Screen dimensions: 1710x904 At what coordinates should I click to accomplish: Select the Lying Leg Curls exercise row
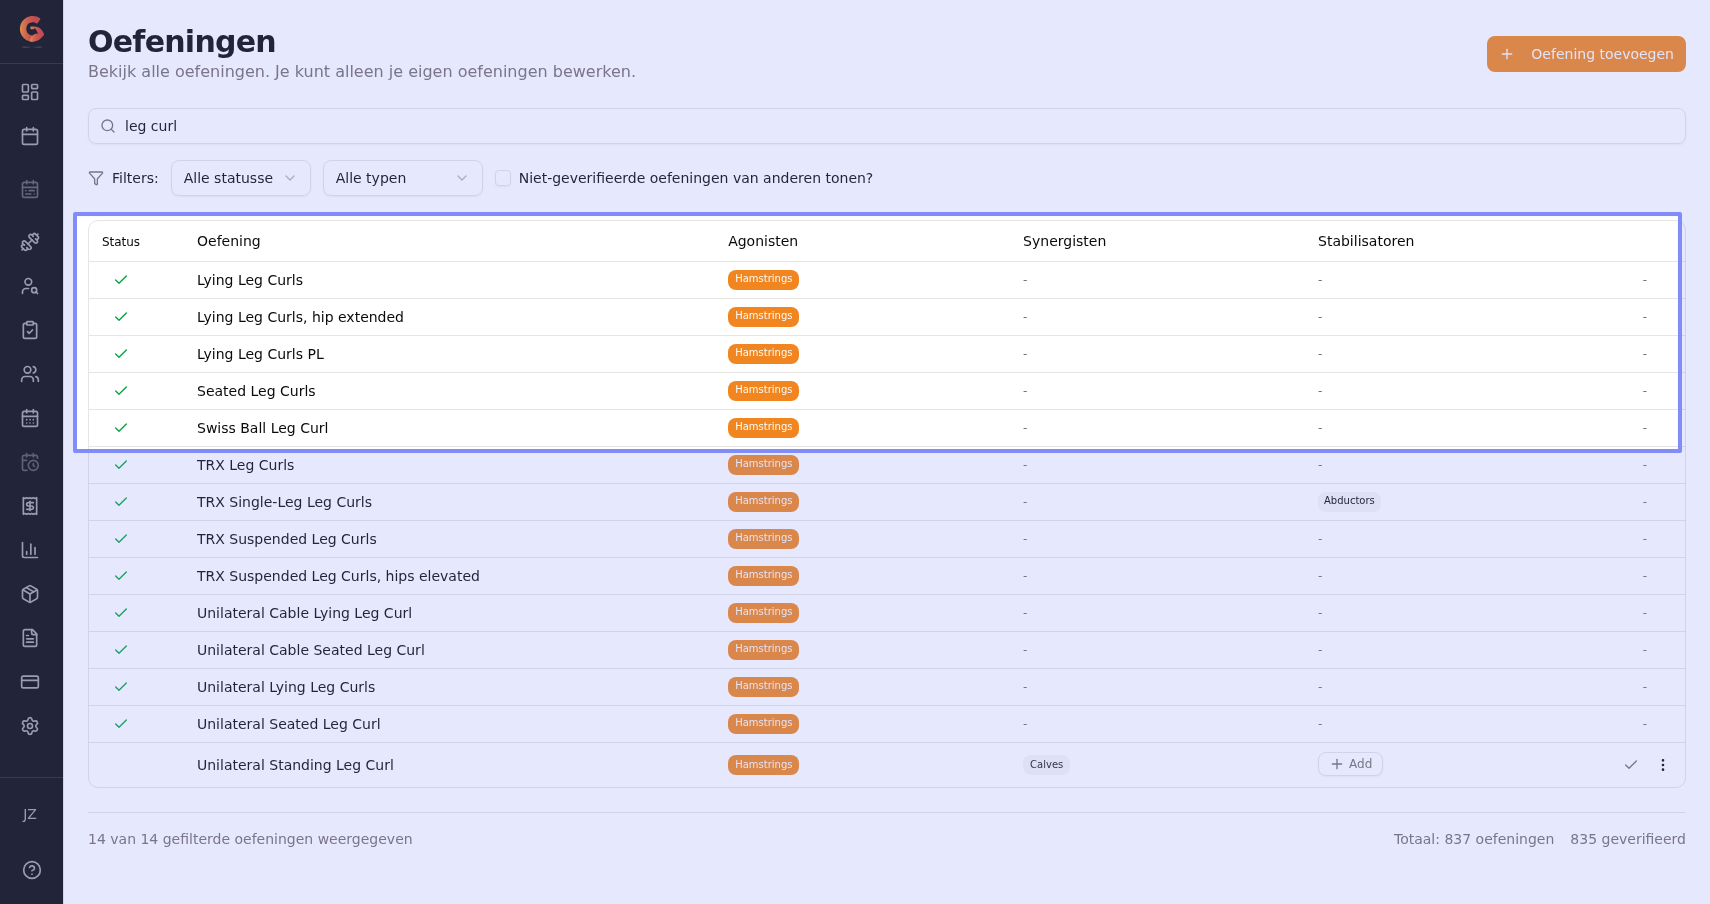tap(887, 280)
